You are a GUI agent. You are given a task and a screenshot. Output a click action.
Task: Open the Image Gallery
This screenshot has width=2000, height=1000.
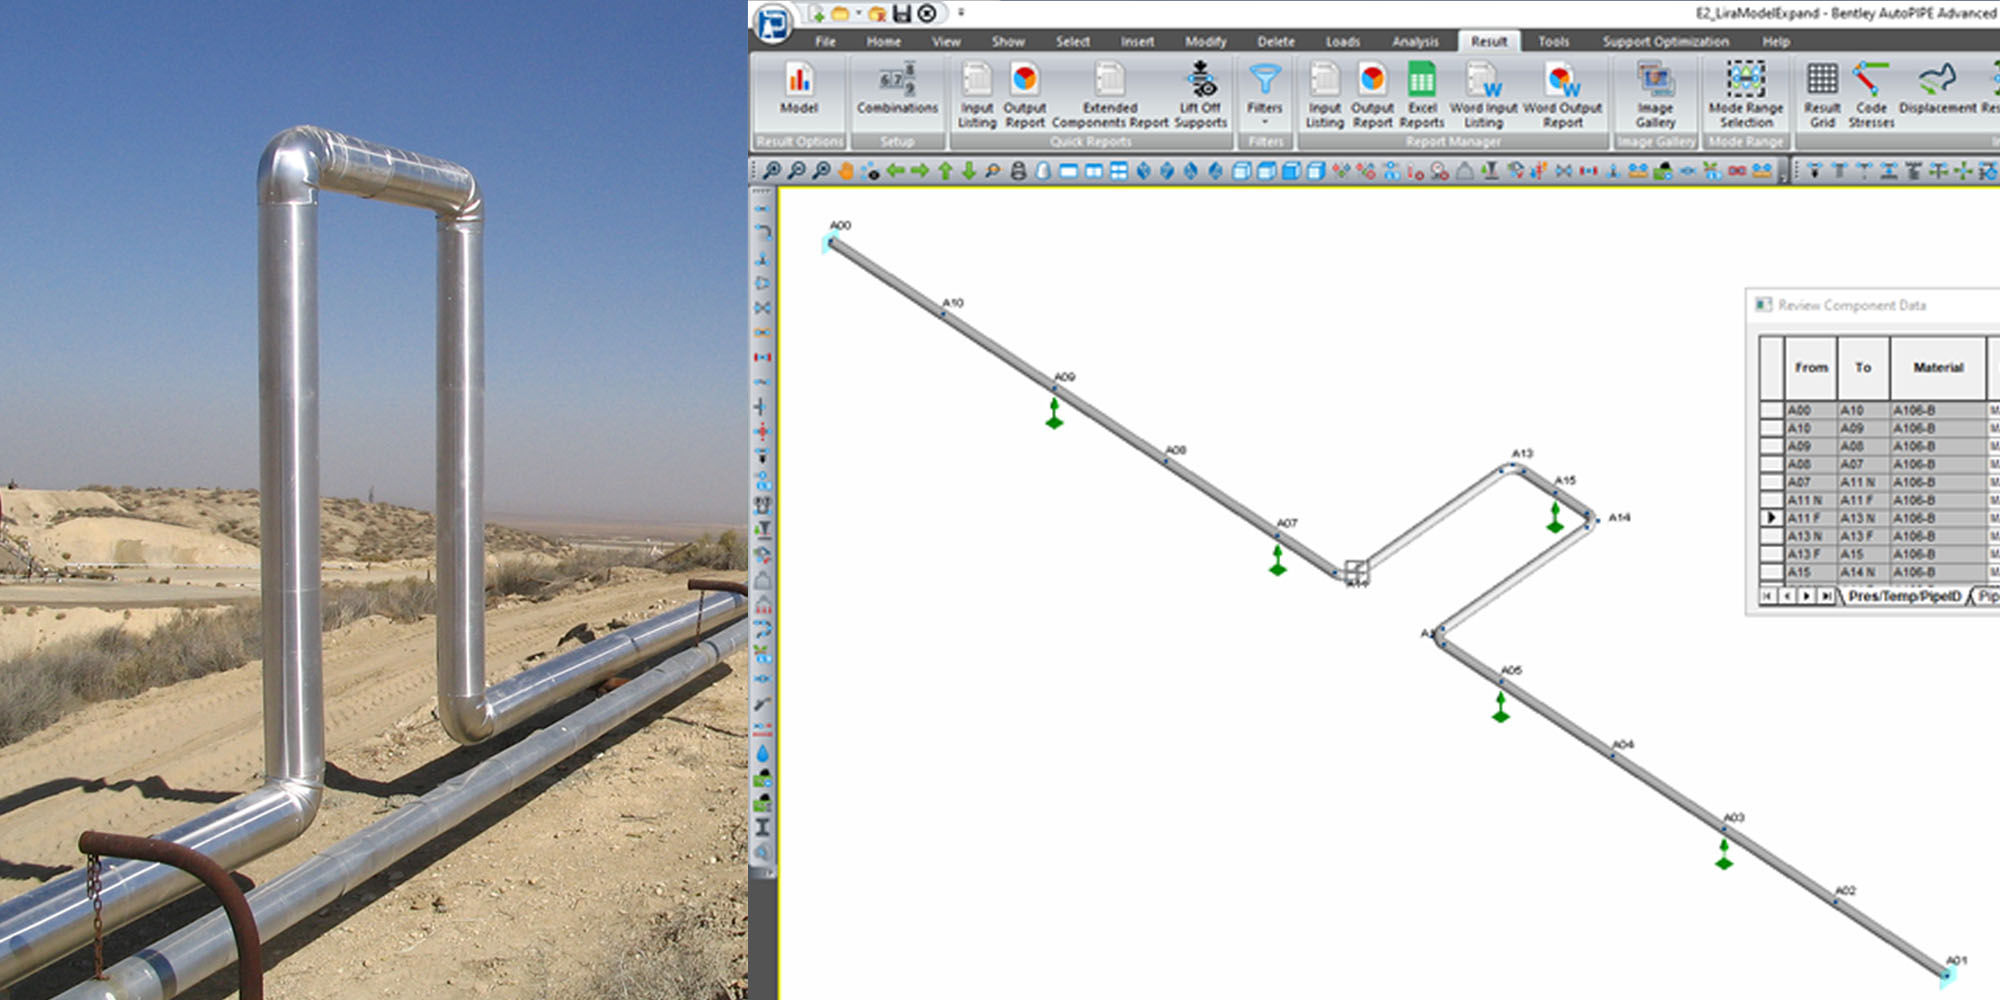pyautogui.click(x=1655, y=94)
